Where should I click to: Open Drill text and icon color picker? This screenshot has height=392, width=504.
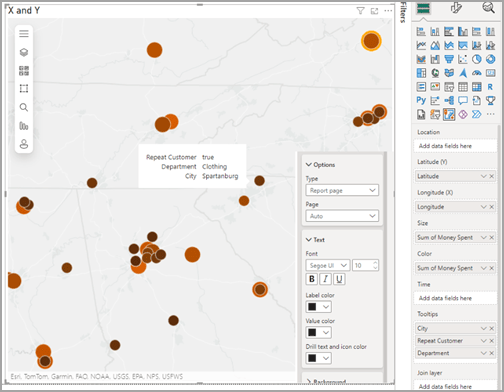pos(318,358)
